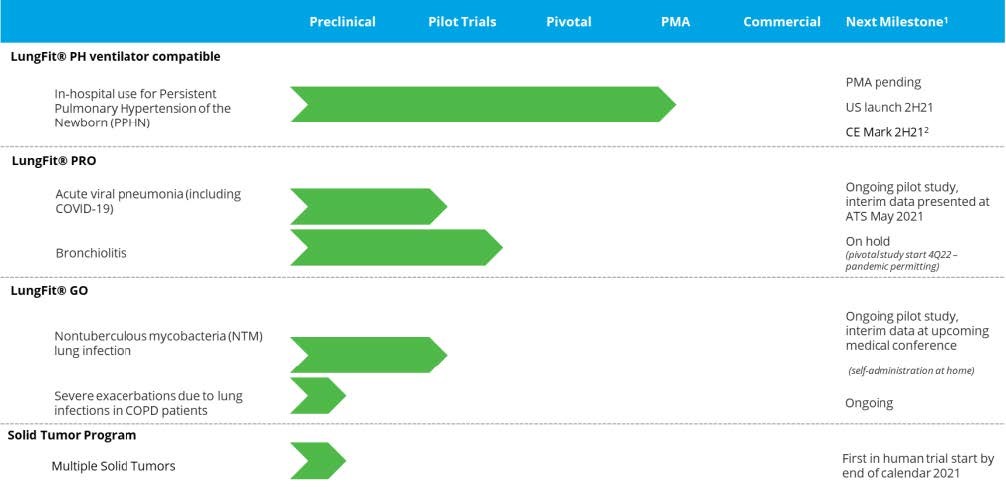The height and width of the screenshot is (488, 1006).
Task: Click the PPHN green progress arrow
Action: click(482, 104)
